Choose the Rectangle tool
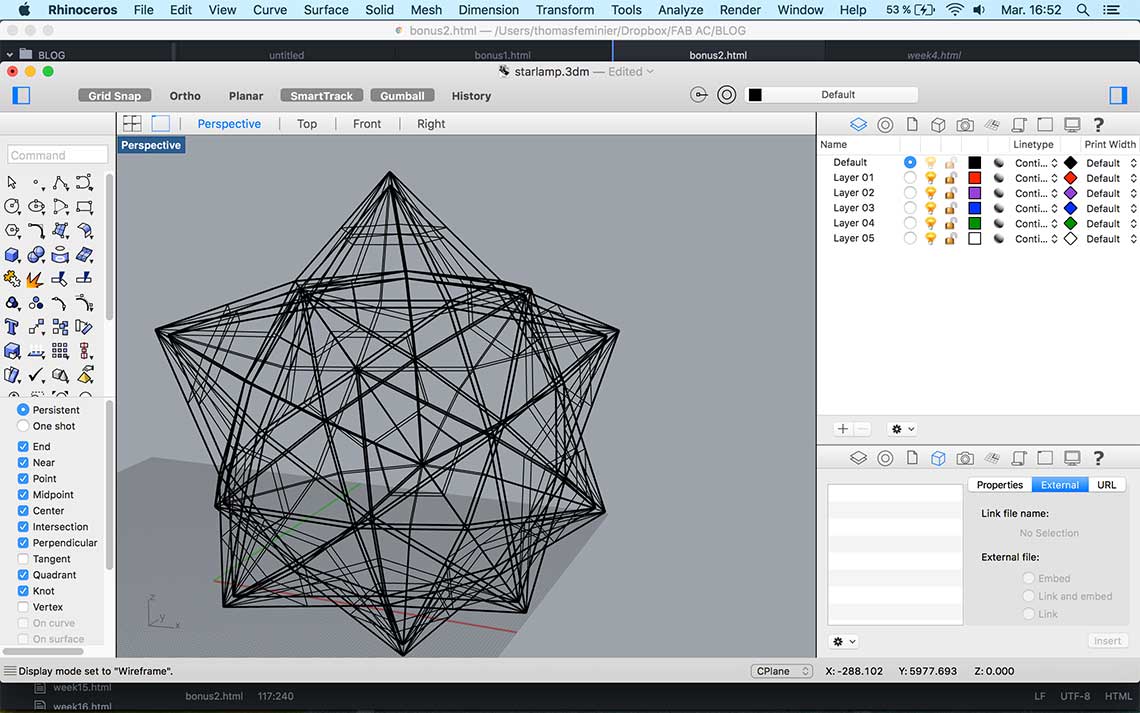 (x=84, y=206)
